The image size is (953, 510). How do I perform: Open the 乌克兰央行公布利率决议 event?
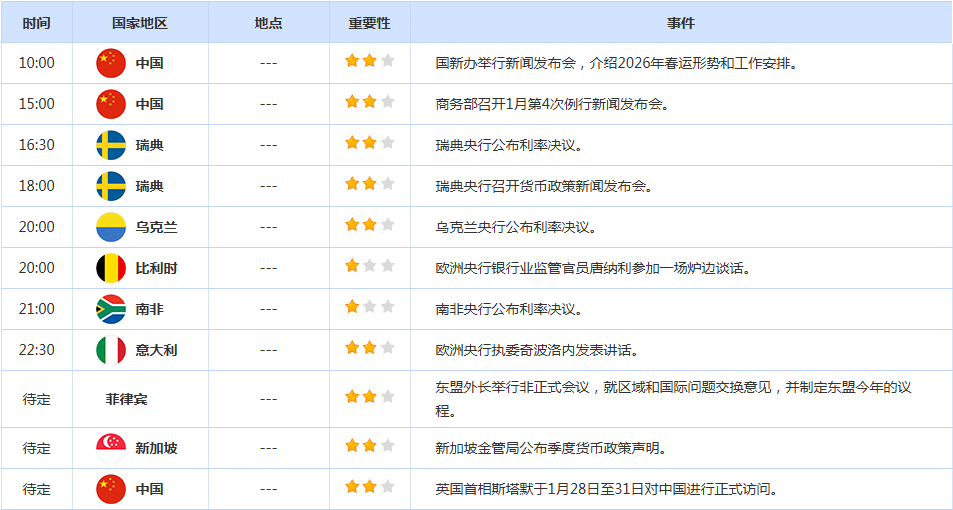tap(516, 227)
